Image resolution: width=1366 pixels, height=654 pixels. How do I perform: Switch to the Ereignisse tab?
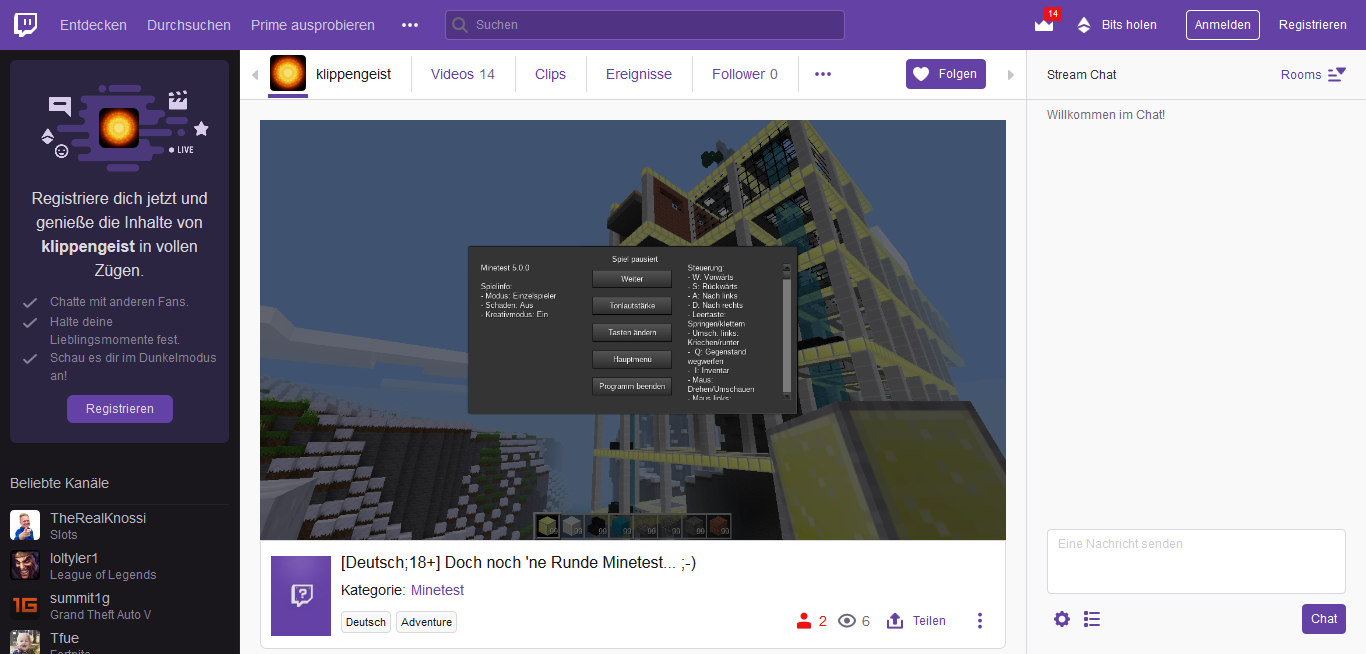[639, 74]
